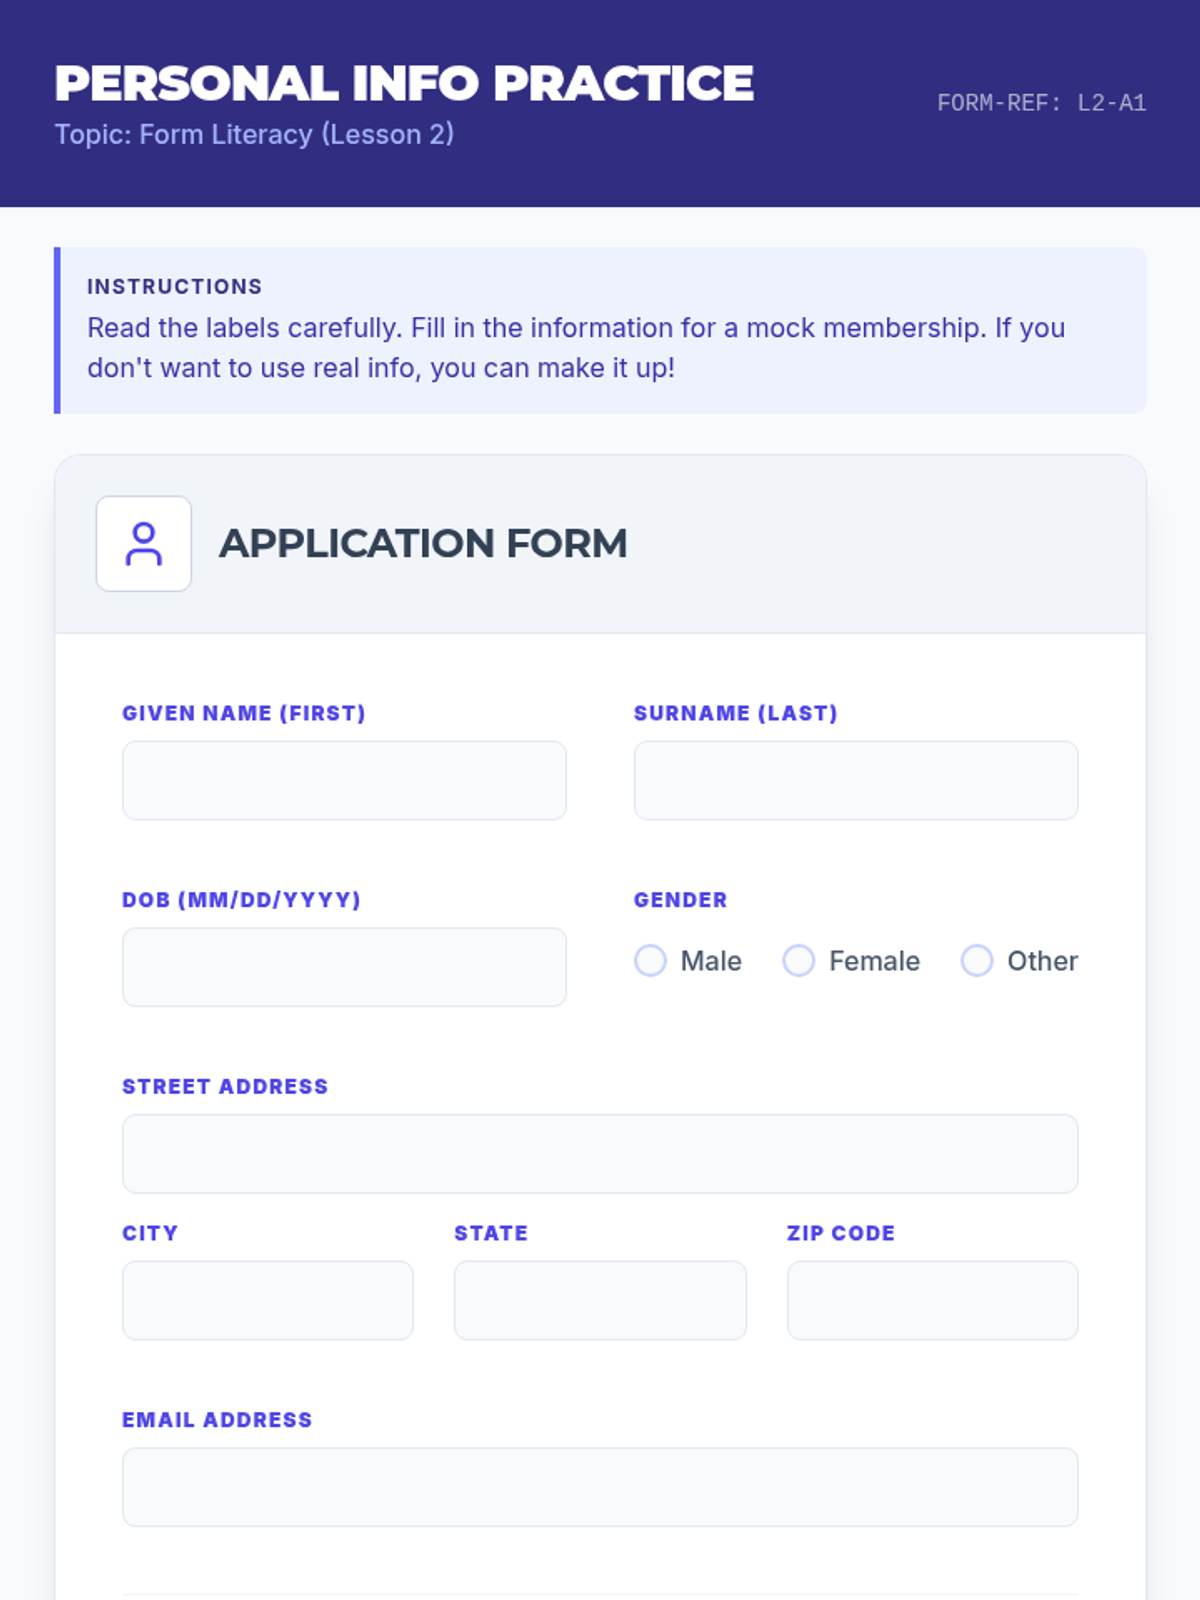The width and height of the screenshot is (1200, 1600).
Task: Select the Zip Code input box
Action: [x=932, y=1300]
